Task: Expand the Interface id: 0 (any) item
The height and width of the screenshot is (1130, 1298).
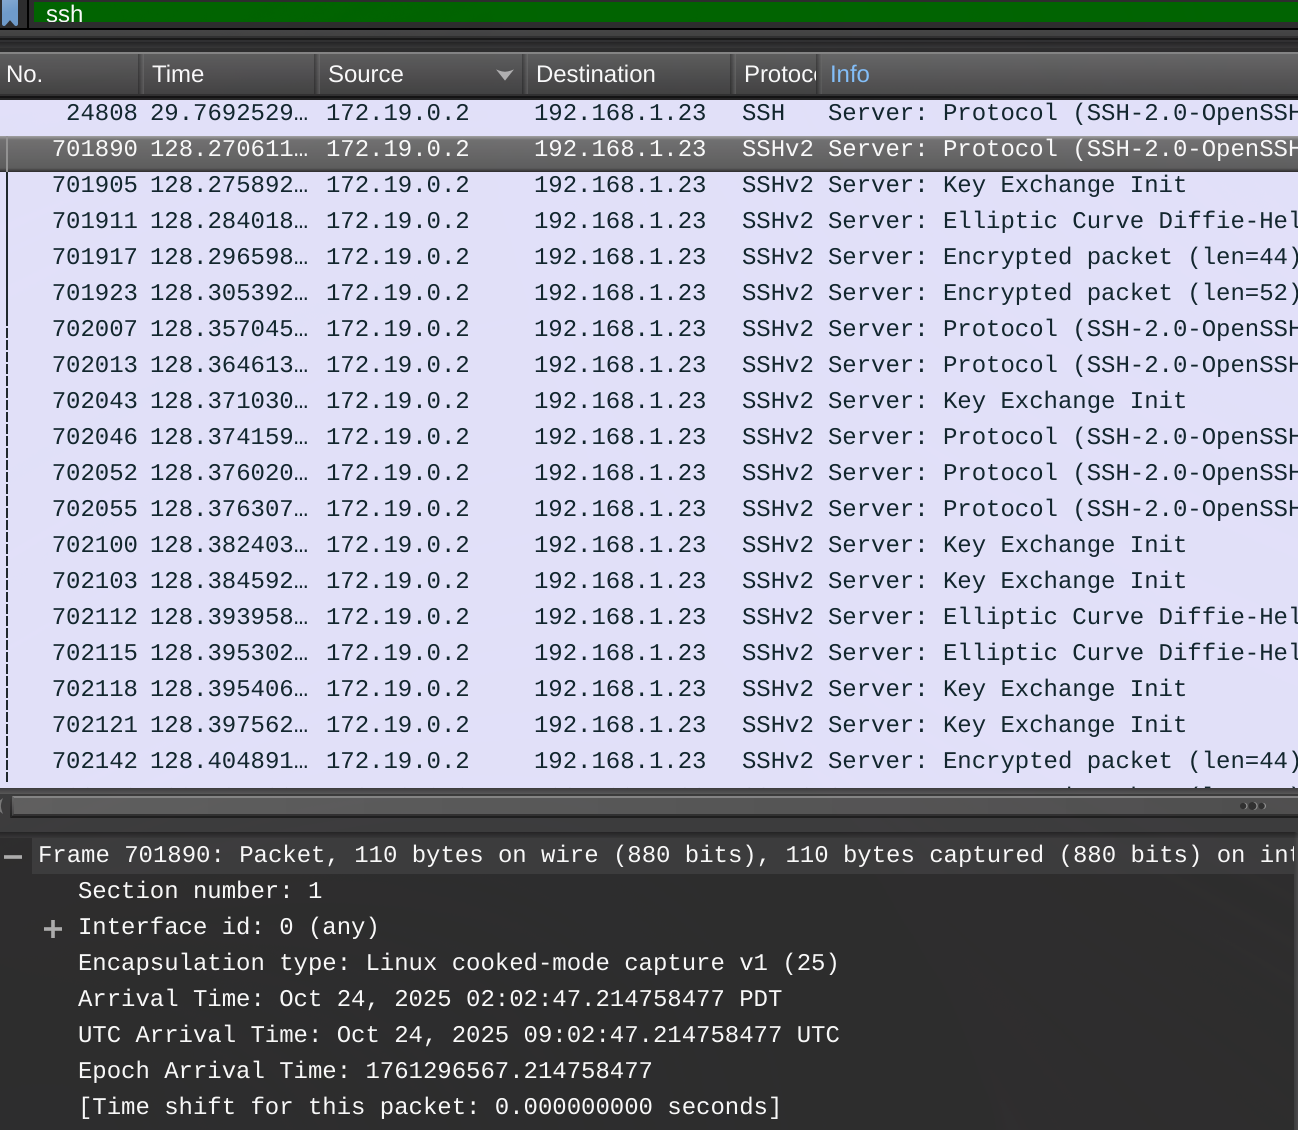Action: (x=53, y=929)
